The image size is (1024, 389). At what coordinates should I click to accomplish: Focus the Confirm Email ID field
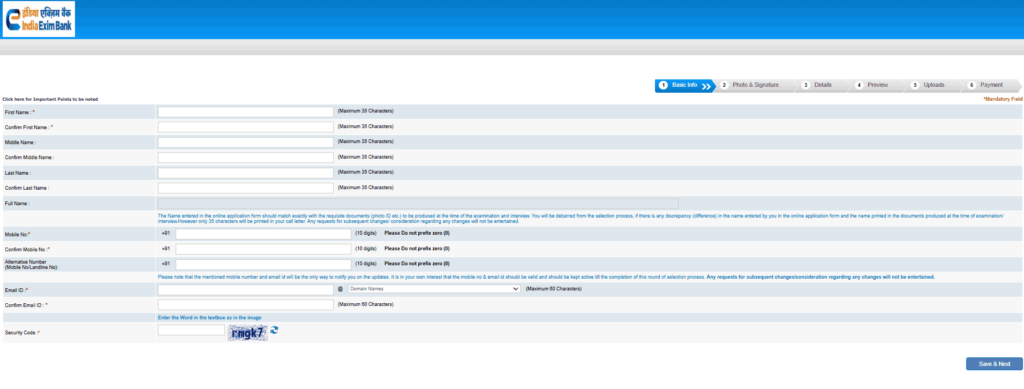246,305
